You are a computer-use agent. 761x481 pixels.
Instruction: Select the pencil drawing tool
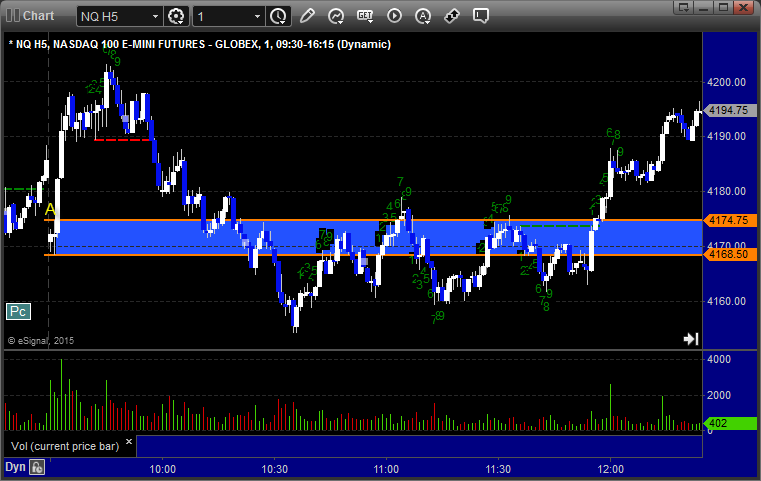pos(307,16)
